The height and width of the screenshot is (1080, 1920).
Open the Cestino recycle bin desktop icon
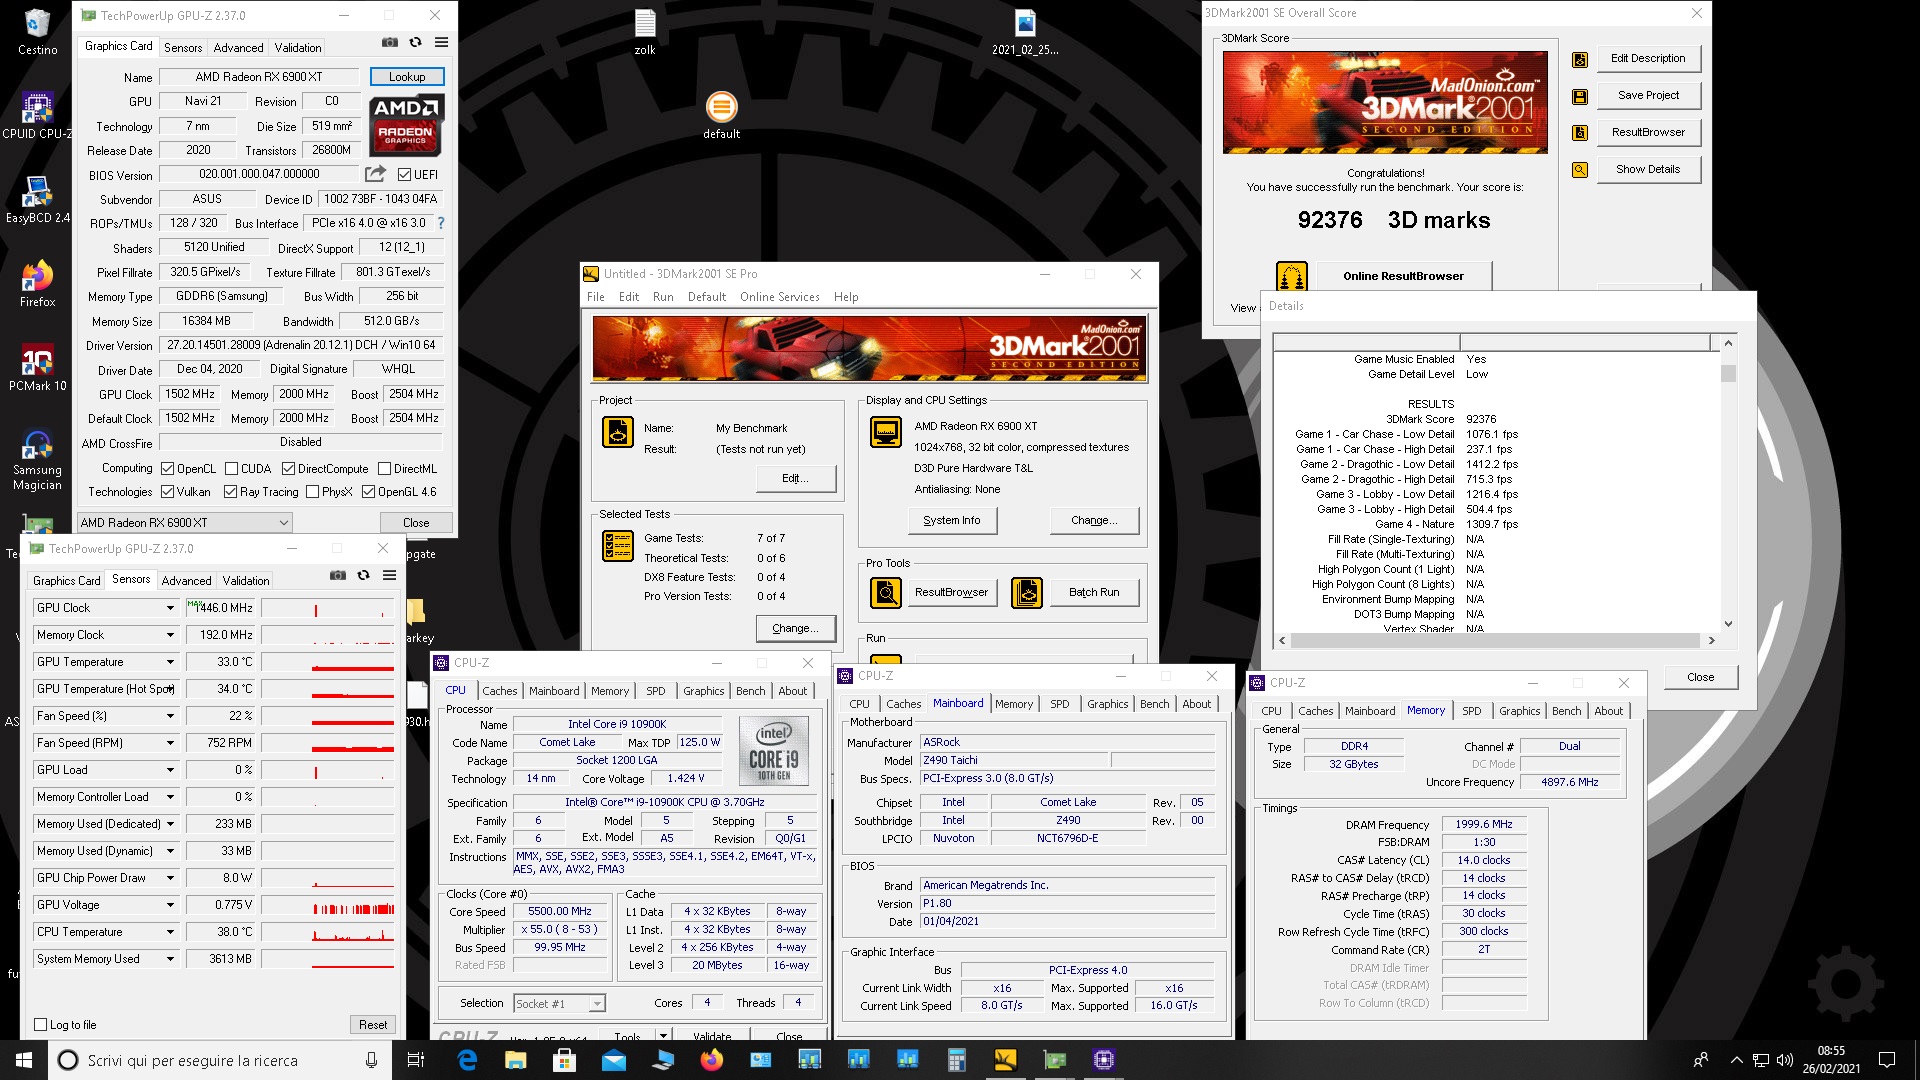pyautogui.click(x=37, y=32)
